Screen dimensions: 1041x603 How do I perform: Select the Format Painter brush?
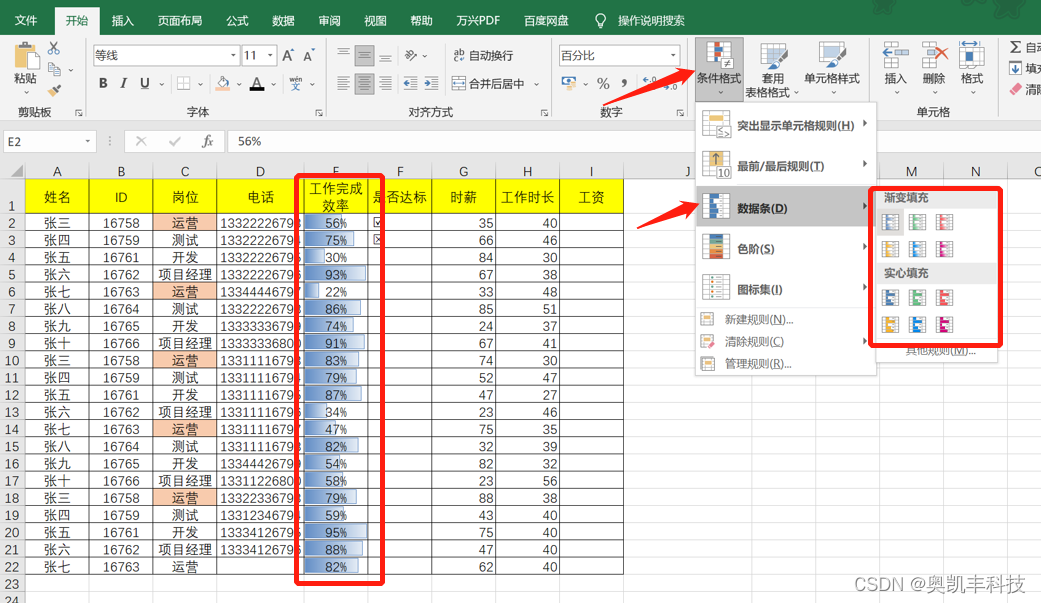click(x=54, y=89)
